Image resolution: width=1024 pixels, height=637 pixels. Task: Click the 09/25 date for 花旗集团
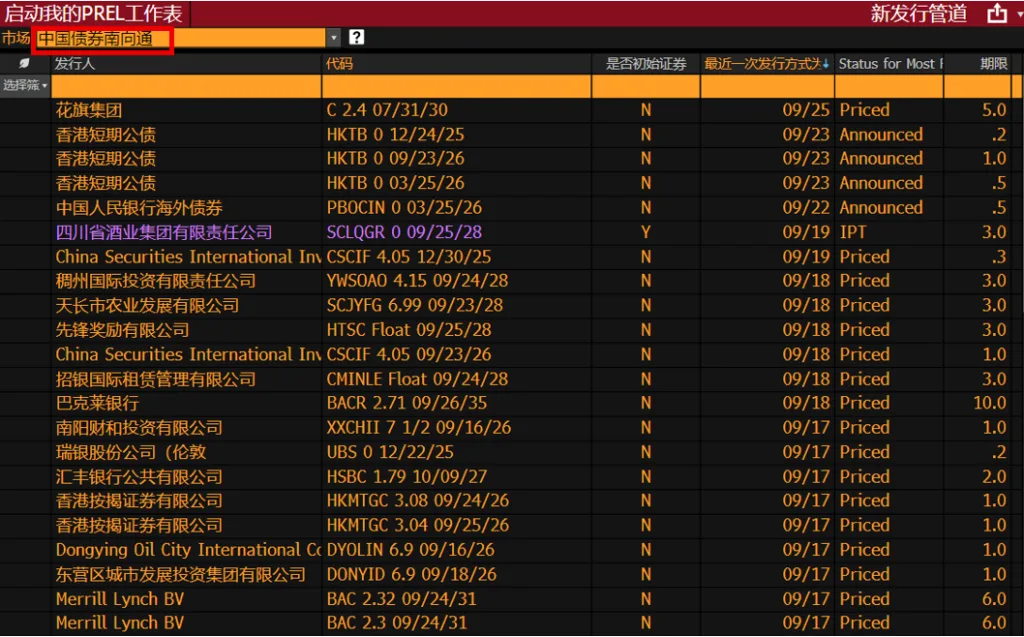pyautogui.click(x=806, y=110)
